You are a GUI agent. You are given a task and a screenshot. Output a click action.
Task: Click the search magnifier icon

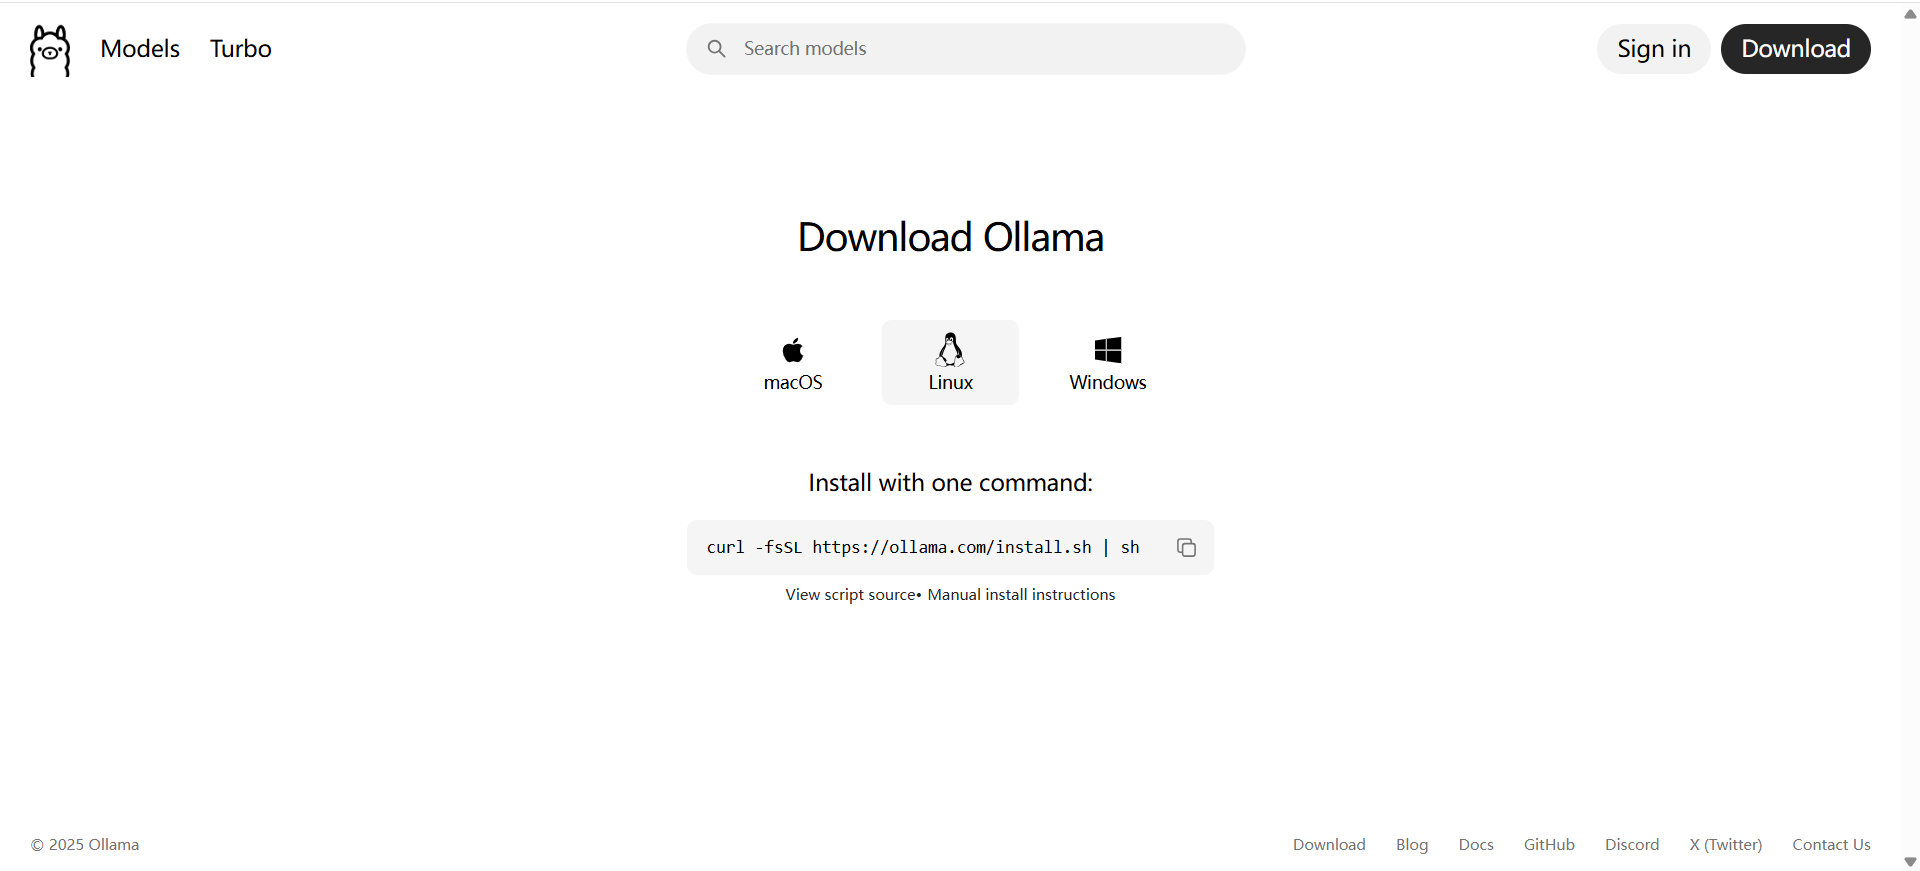pyautogui.click(x=716, y=49)
